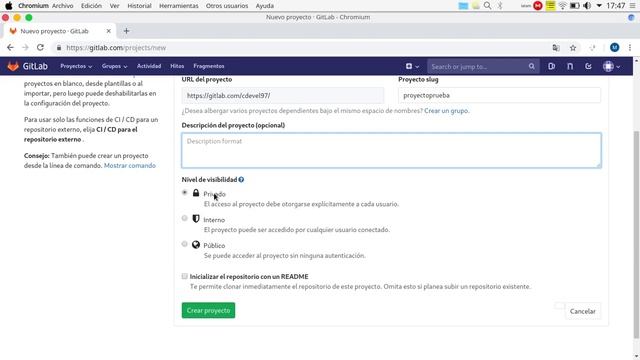Click the GitLab fox logo
The width and height of the screenshot is (640, 360).
(13, 66)
